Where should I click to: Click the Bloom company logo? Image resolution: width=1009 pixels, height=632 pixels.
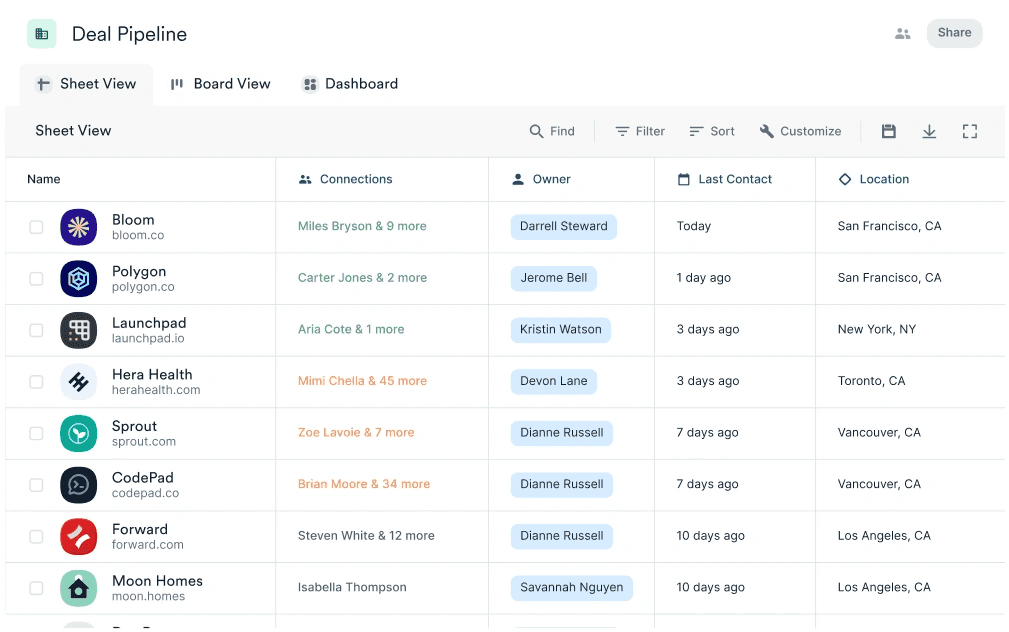click(79, 227)
